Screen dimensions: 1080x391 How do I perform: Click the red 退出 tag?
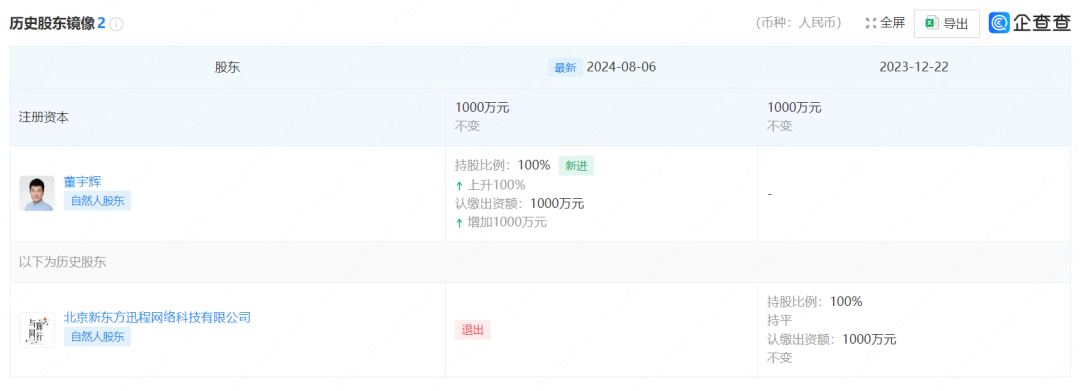pyautogui.click(x=472, y=330)
